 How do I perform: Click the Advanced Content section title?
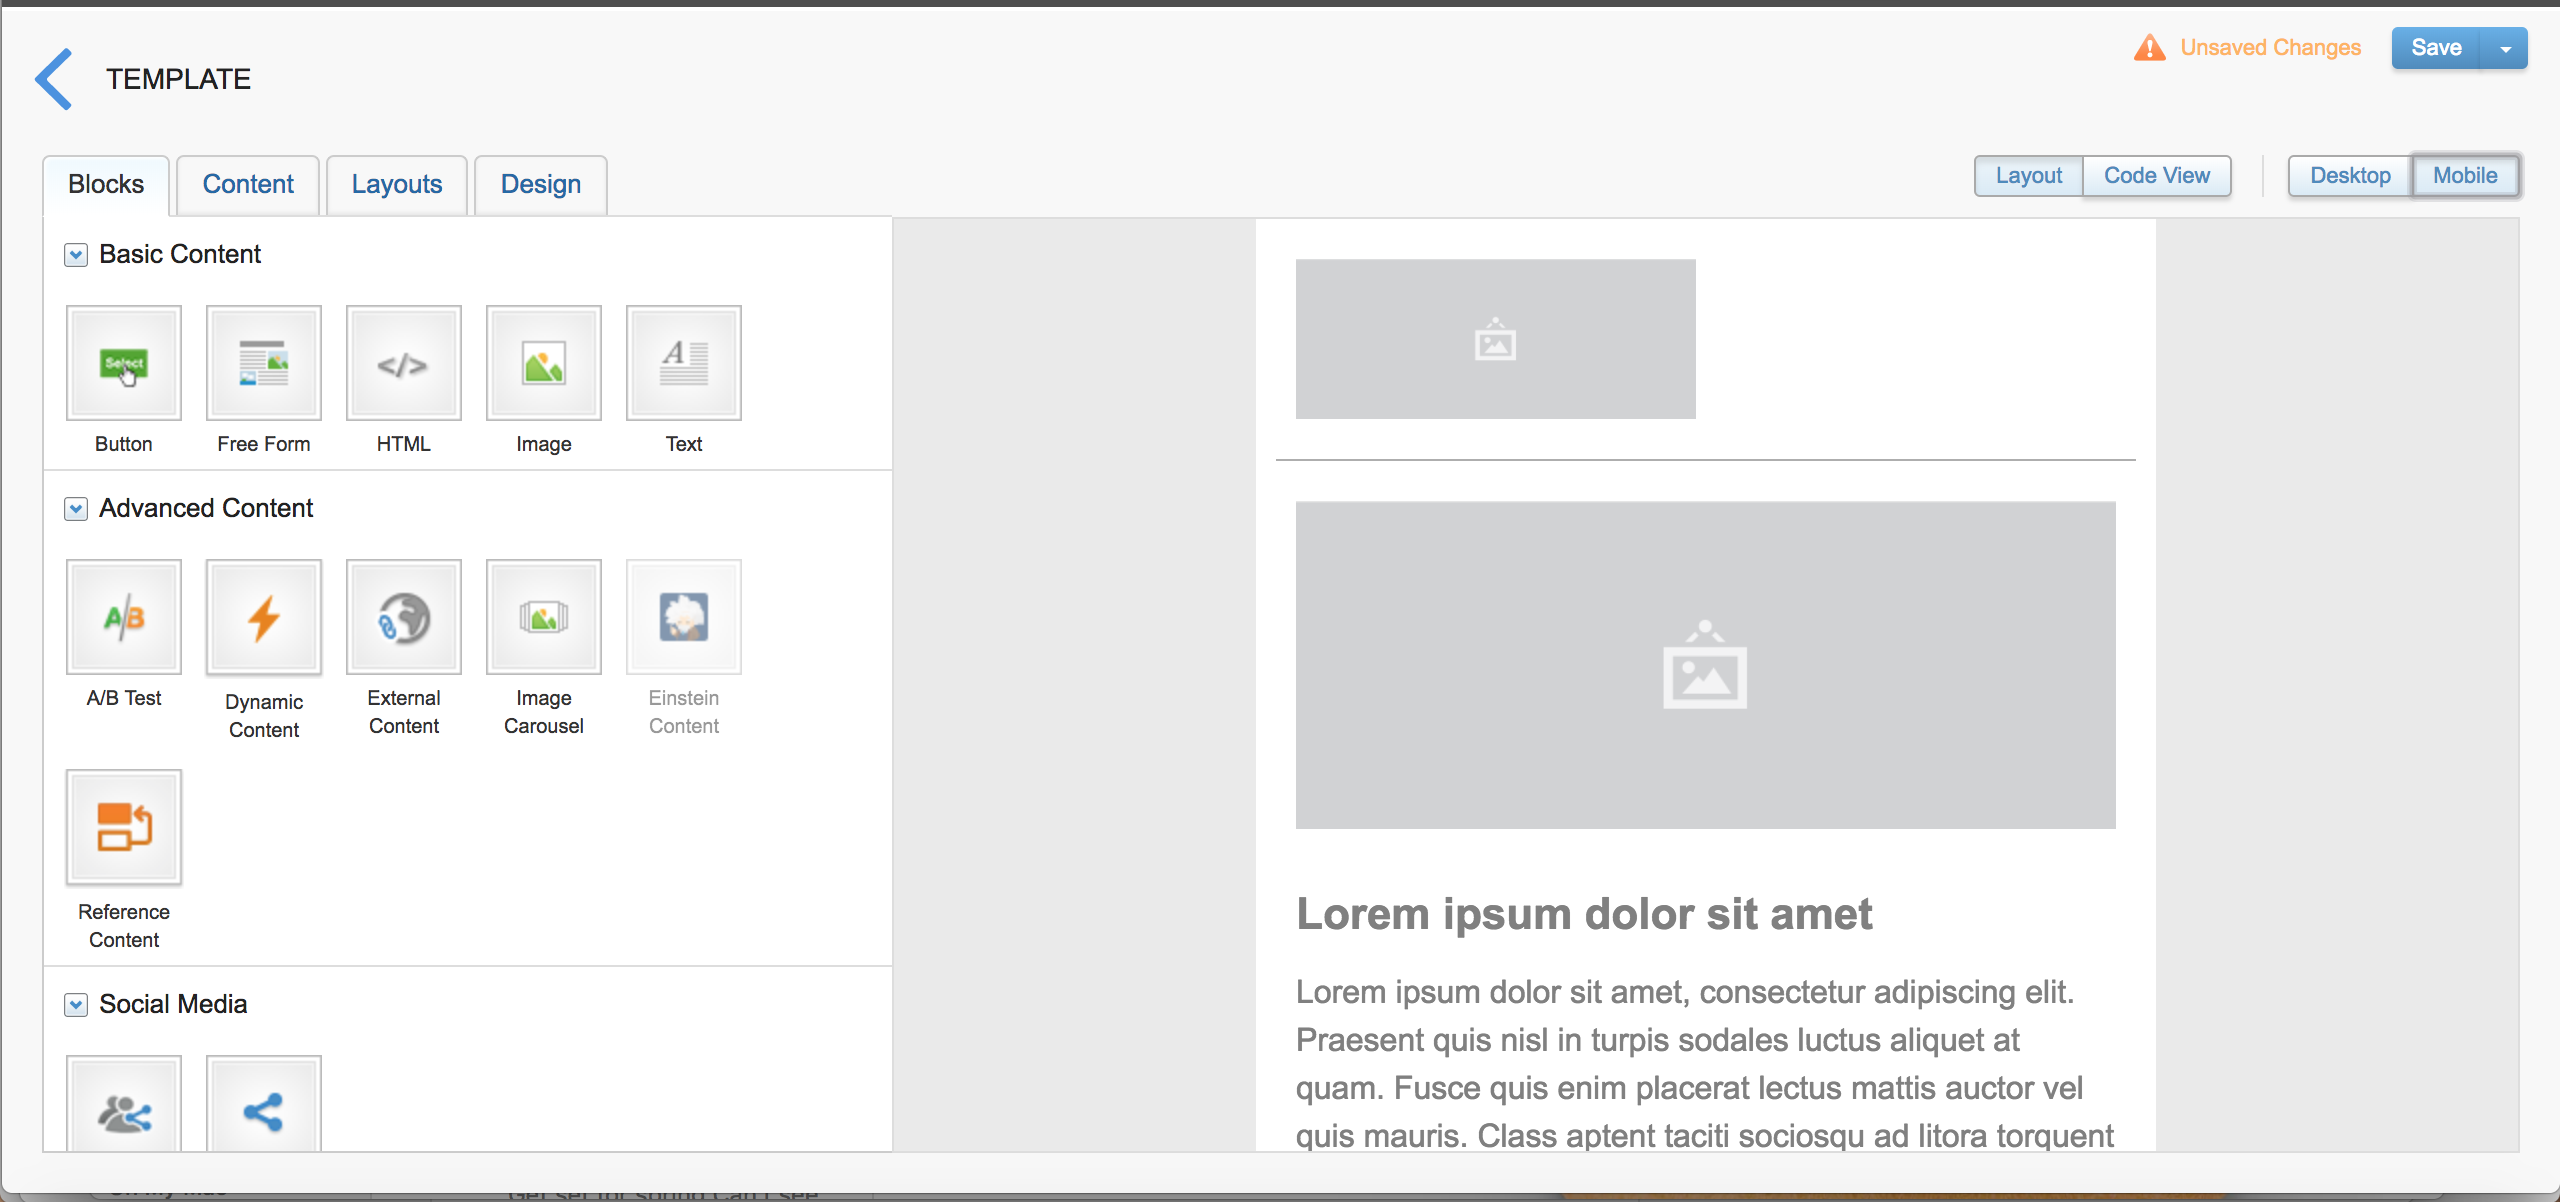pos(206,509)
